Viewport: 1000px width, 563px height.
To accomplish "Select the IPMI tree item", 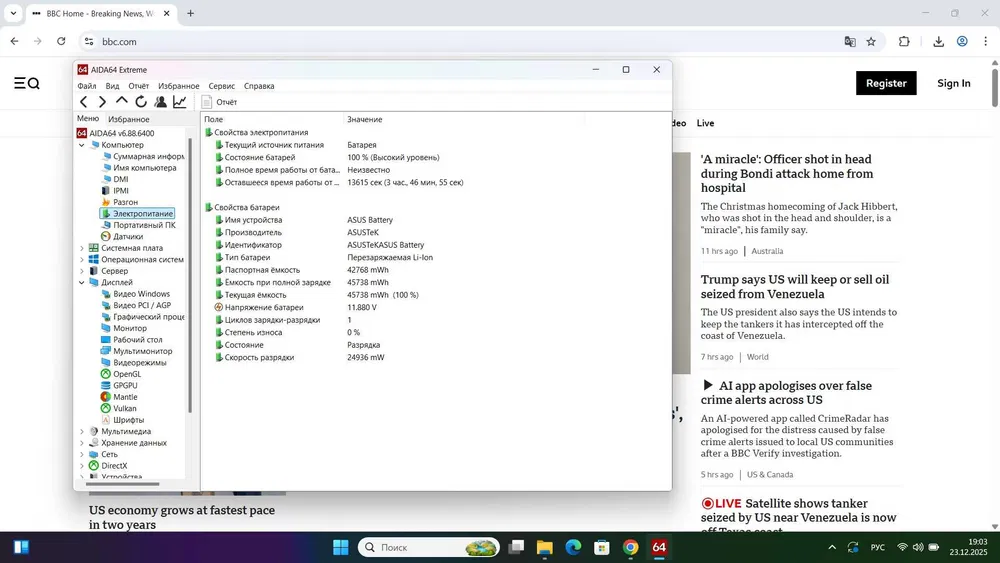I will pyautogui.click(x=115, y=191).
